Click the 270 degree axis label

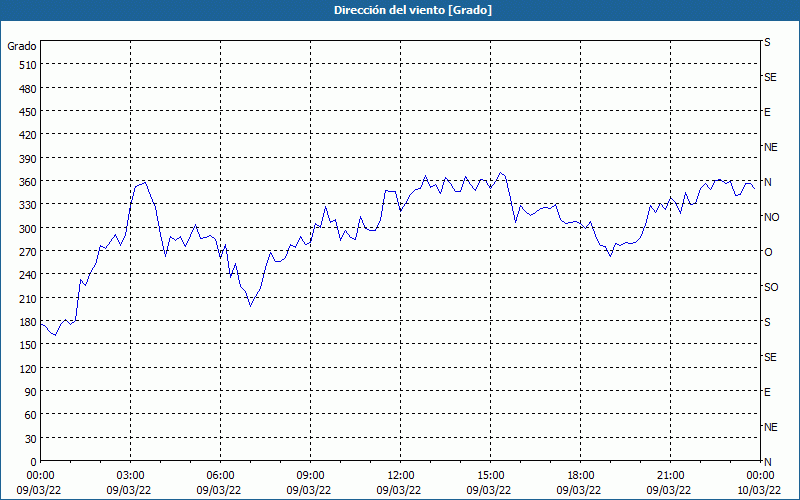click(28, 252)
